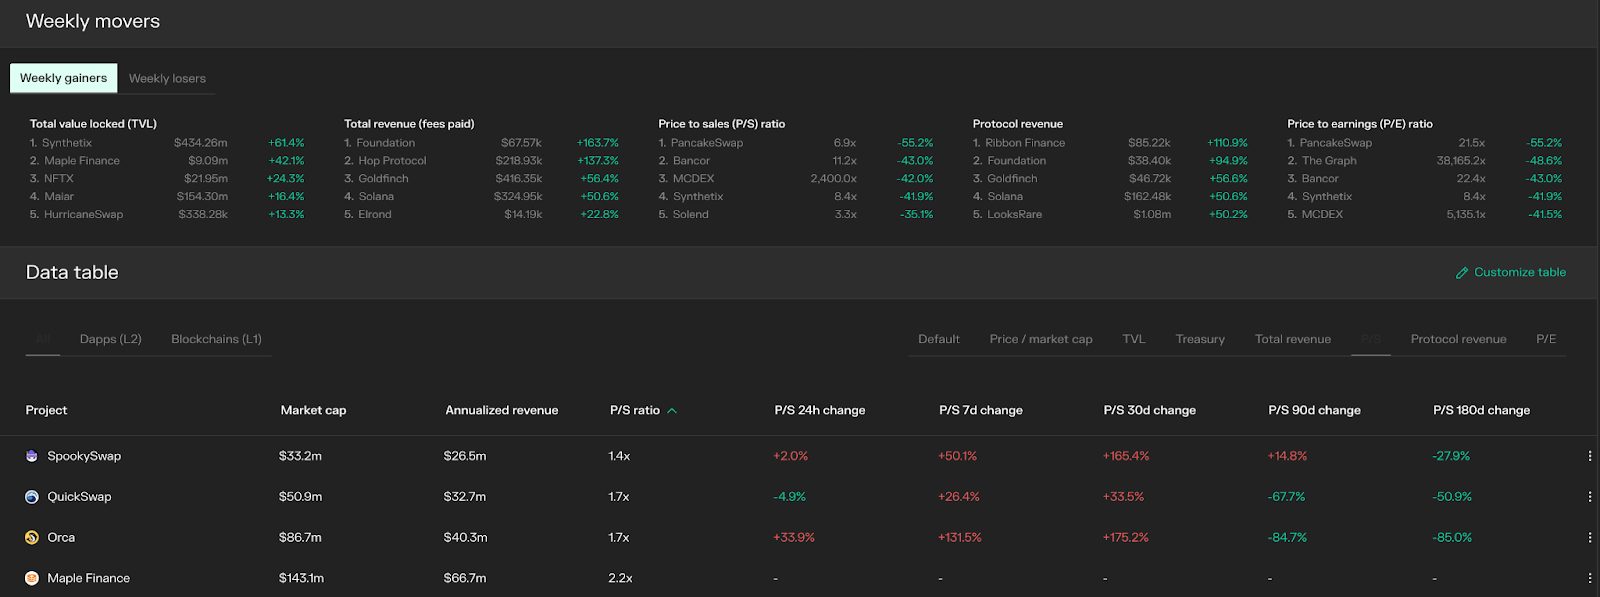Image resolution: width=1600 pixels, height=597 pixels.
Task: Show the Protocol revenue table view
Action: tap(1458, 339)
